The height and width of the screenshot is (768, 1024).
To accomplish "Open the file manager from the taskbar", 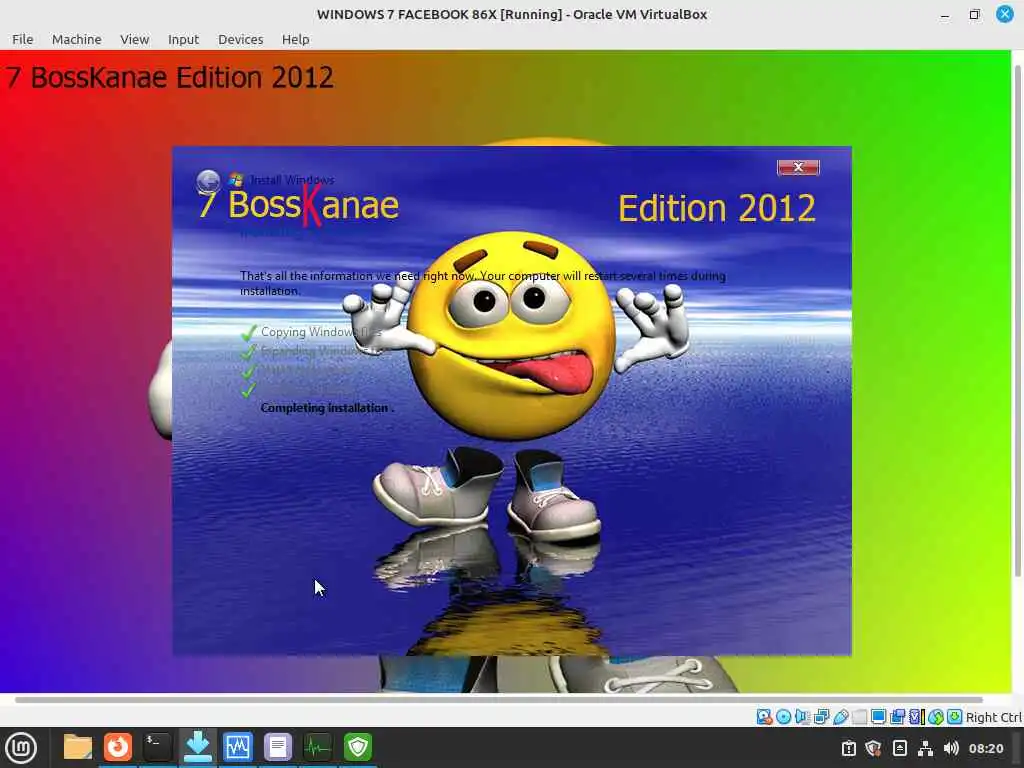I will (78, 747).
